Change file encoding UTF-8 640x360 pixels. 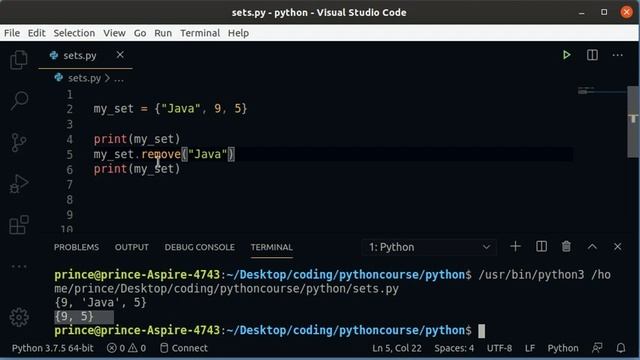(x=499, y=348)
